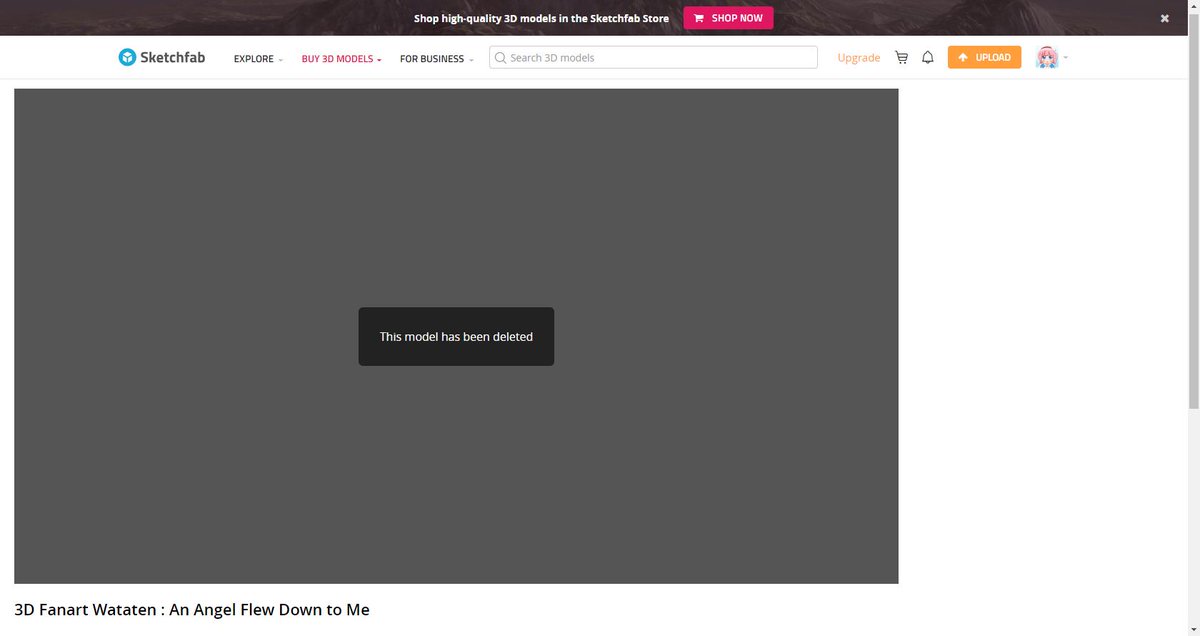The image size is (1200, 636).
Task: Open notifications bell icon
Action: tap(928, 58)
